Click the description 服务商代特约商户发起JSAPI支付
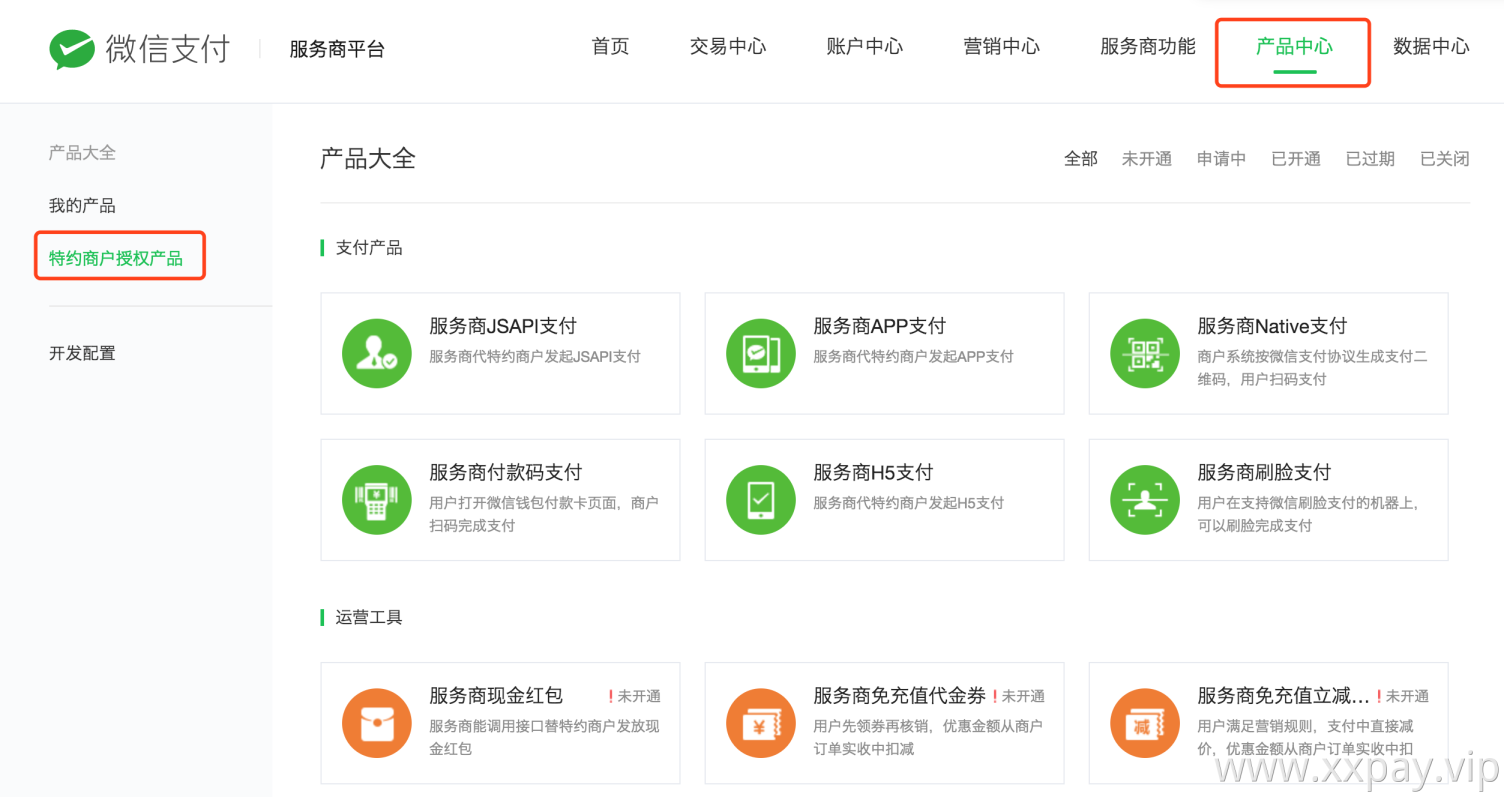This screenshot has height=797, width=1504. click(x=535, y=357)
